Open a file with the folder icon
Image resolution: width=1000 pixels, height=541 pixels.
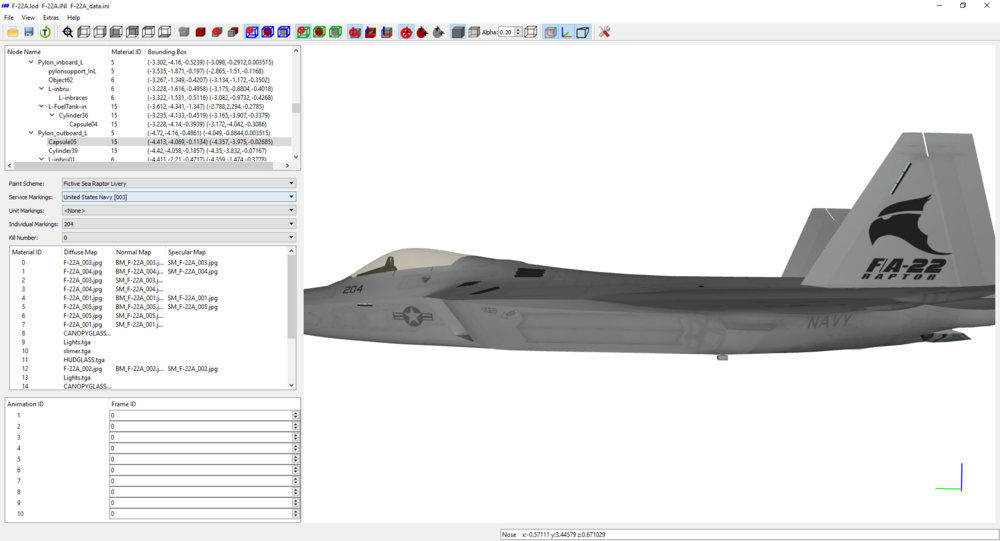pyautogui.click(x=13, y=32)
